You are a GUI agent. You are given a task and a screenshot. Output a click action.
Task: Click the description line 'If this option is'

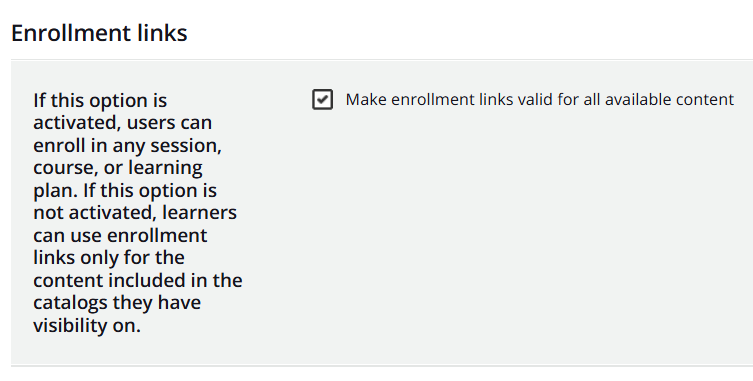(x=100, y=100)
